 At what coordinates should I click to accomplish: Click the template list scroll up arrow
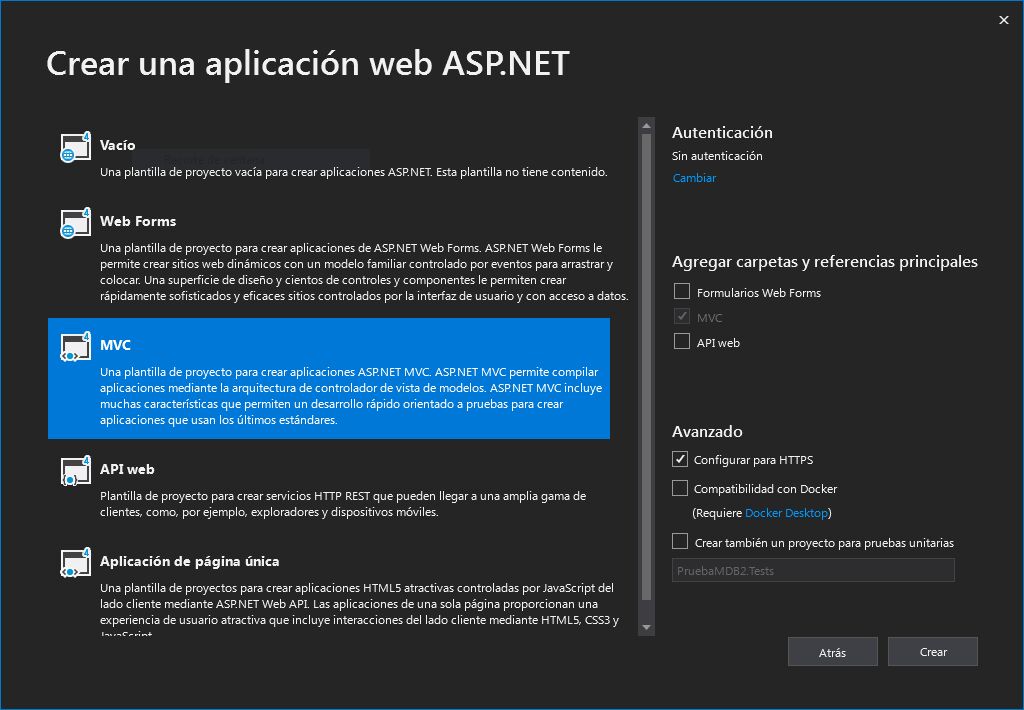click(647, 125)
